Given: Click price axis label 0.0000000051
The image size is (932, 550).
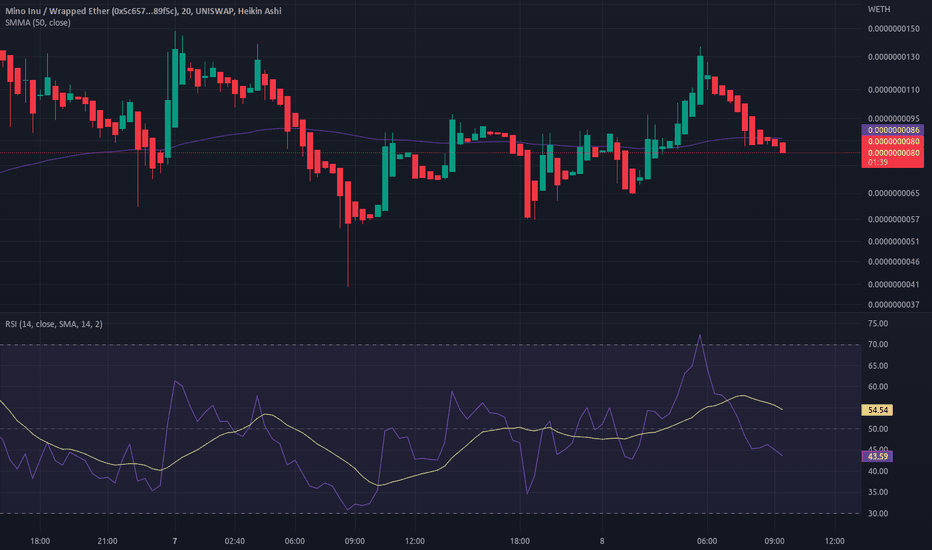Looking at the screenshot, I should point(893,241).
